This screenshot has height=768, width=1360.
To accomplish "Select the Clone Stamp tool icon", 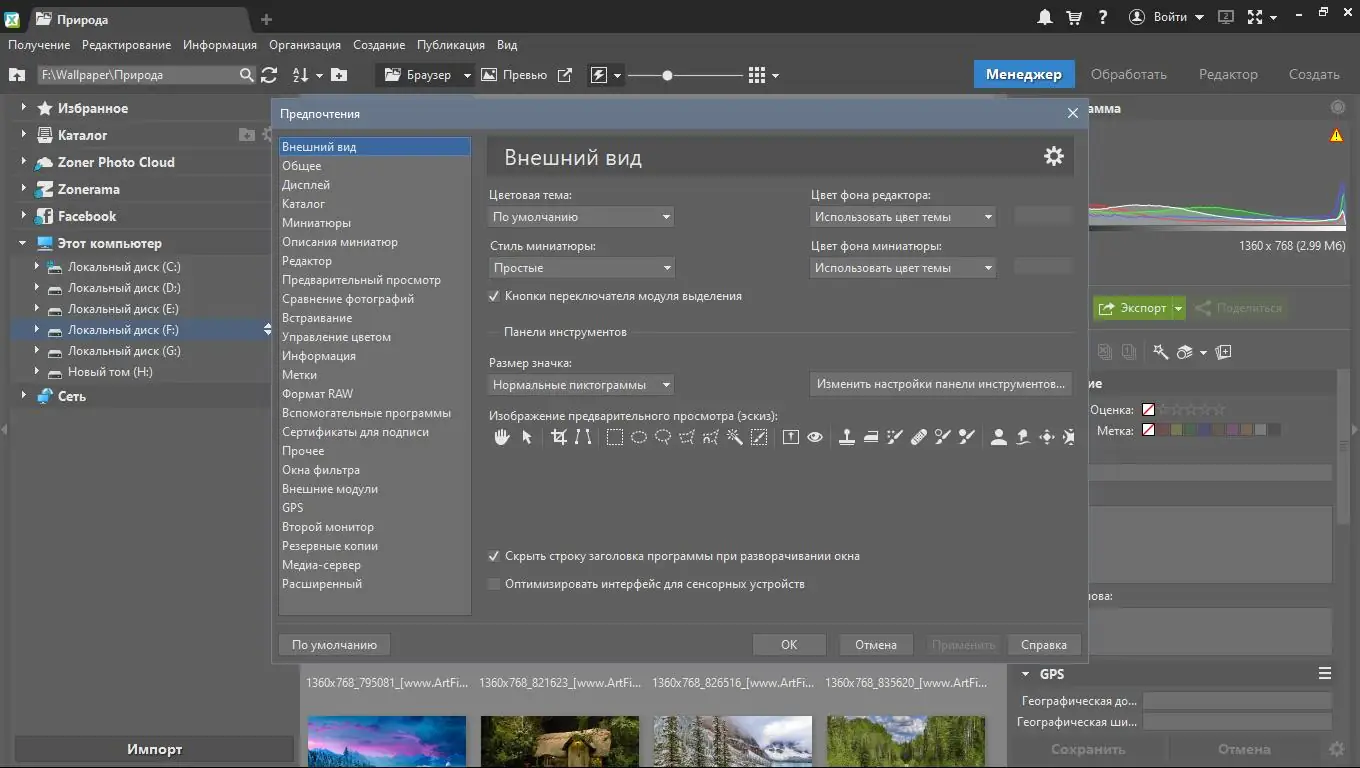I will (846, 437).
